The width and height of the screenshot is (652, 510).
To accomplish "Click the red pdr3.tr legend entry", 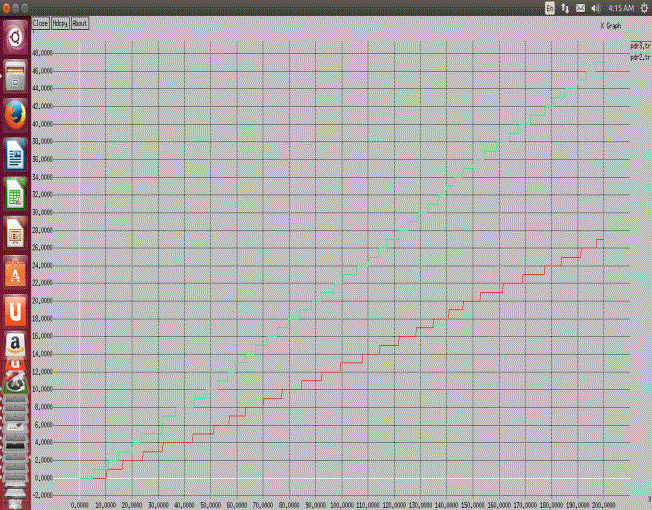I will click(639, 46).
